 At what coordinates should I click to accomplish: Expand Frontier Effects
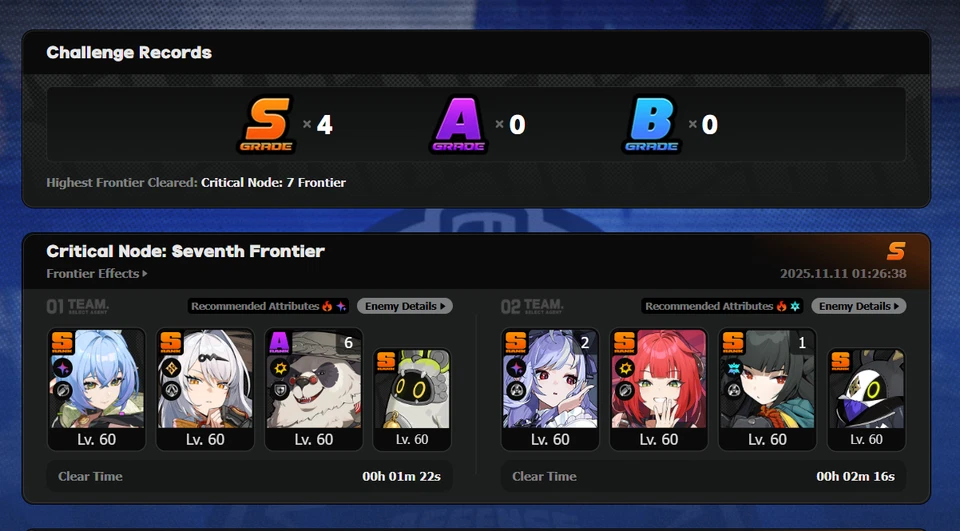(97, 274)
